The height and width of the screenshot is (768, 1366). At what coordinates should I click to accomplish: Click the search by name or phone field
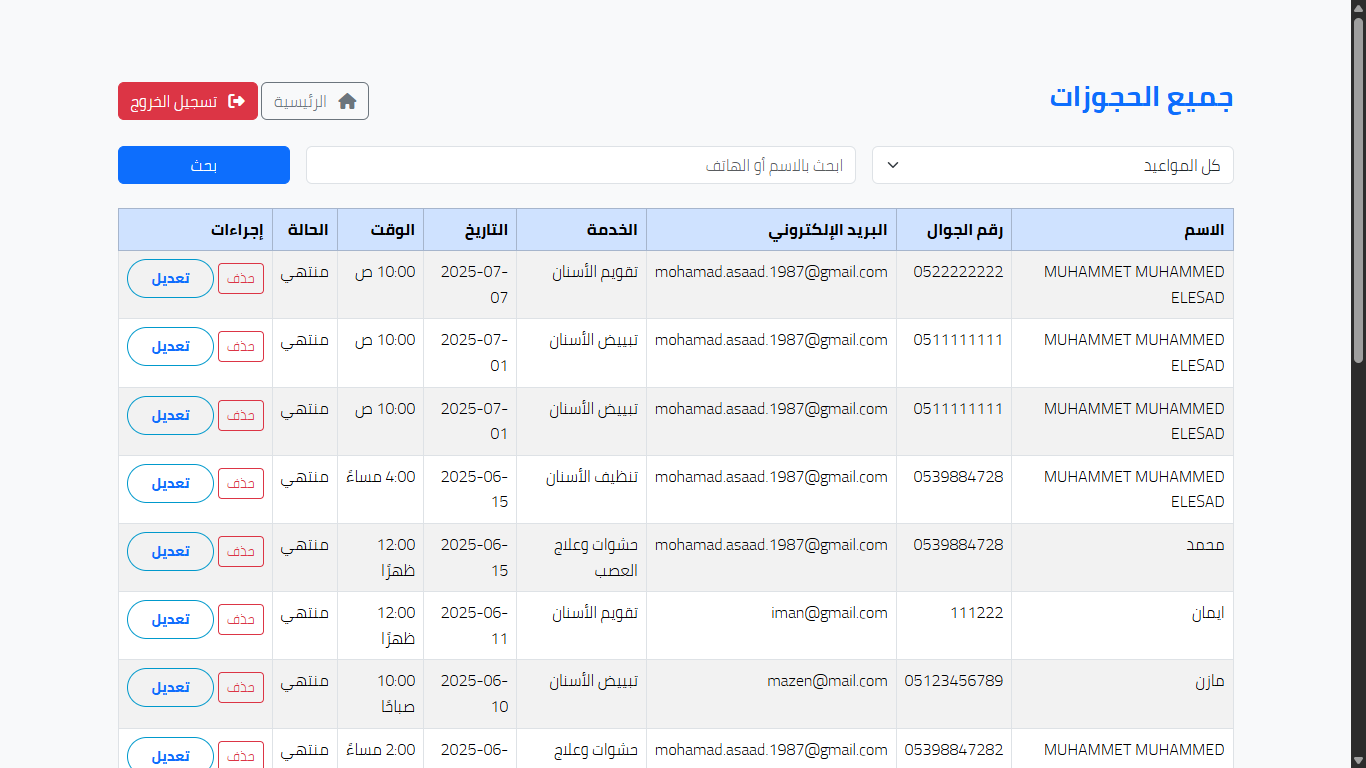coord(580,165)
